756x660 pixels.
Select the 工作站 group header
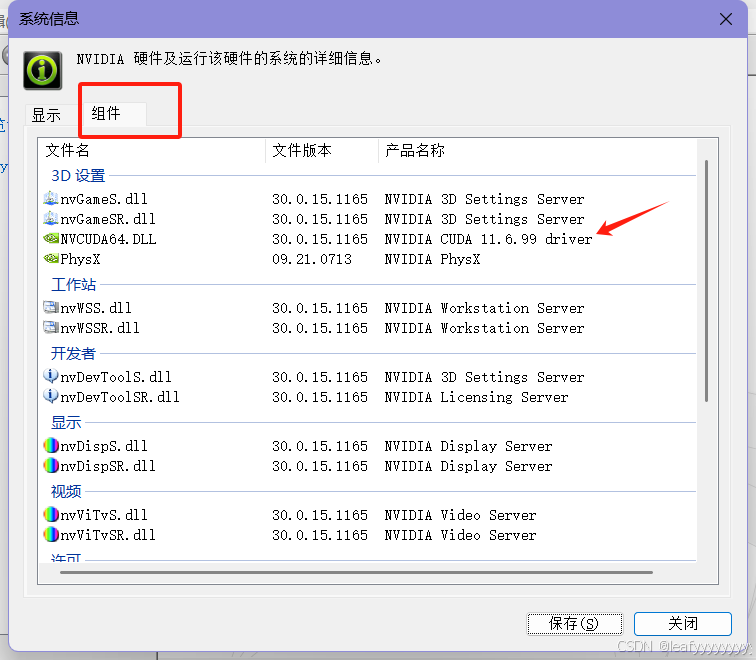click(73, 284)
